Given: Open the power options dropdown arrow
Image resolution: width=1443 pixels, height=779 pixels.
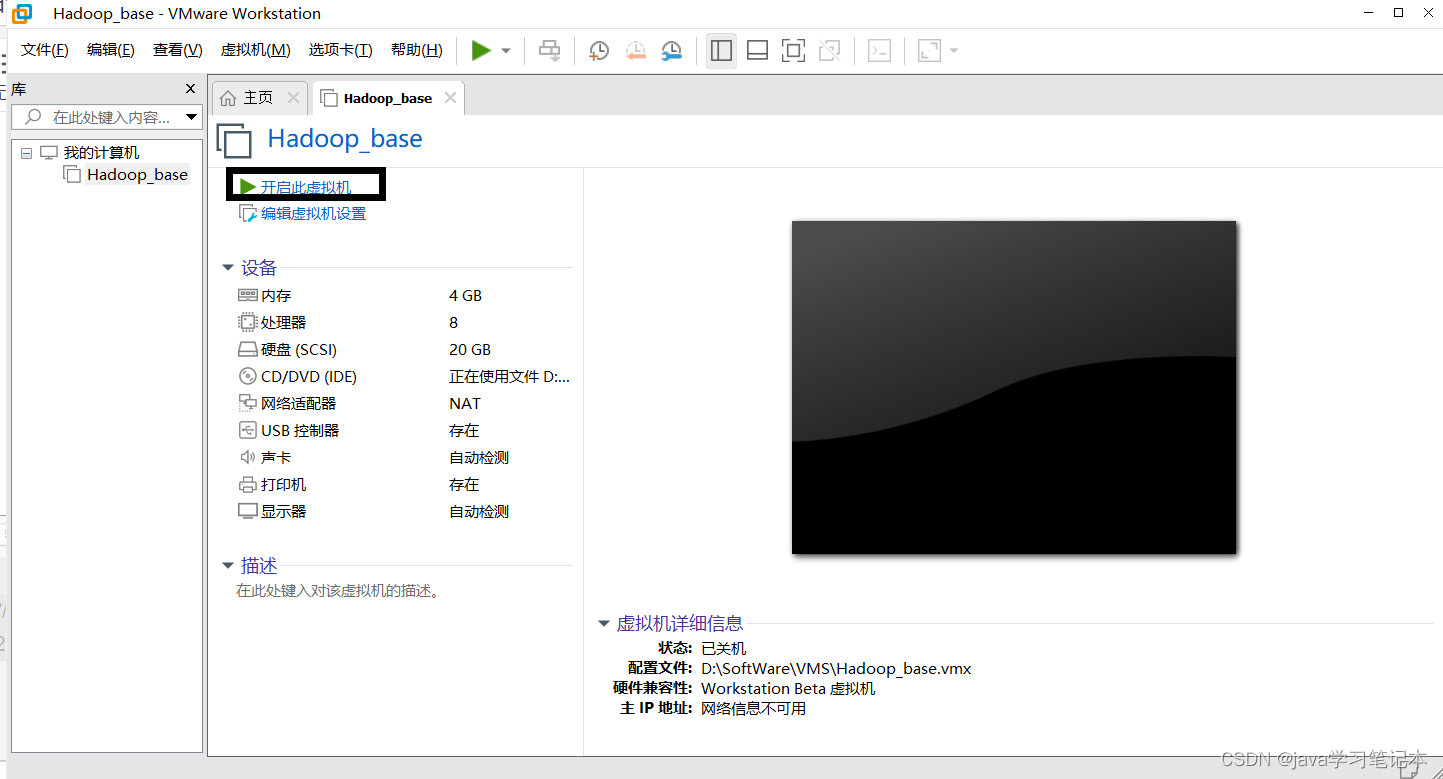Looking at the screenshot, I should pyautogui.click(x=506, y=51).
